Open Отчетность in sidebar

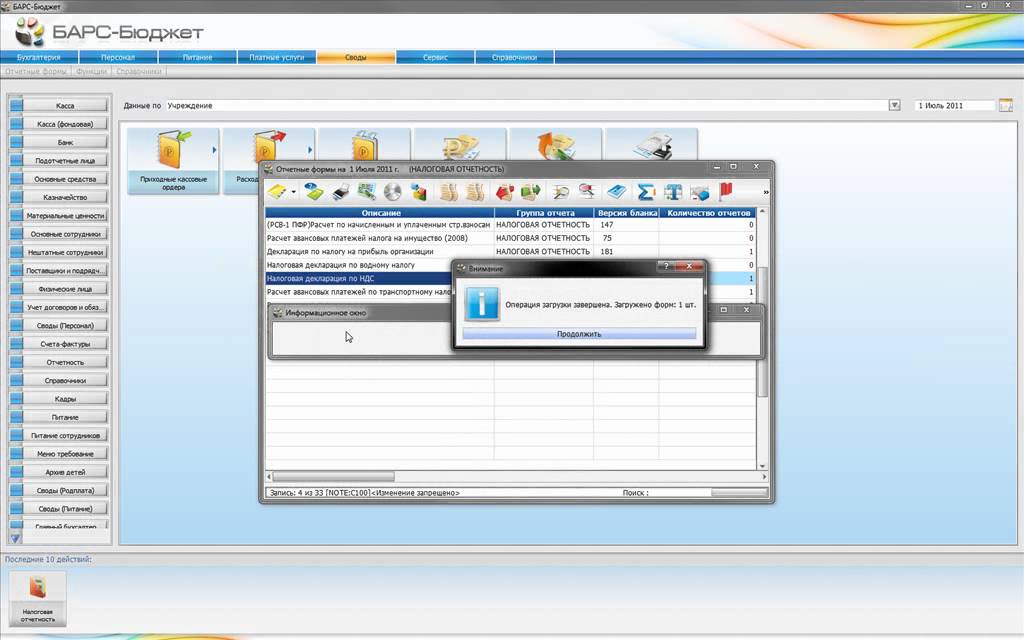pyautogui.click(x=59, y=362)
